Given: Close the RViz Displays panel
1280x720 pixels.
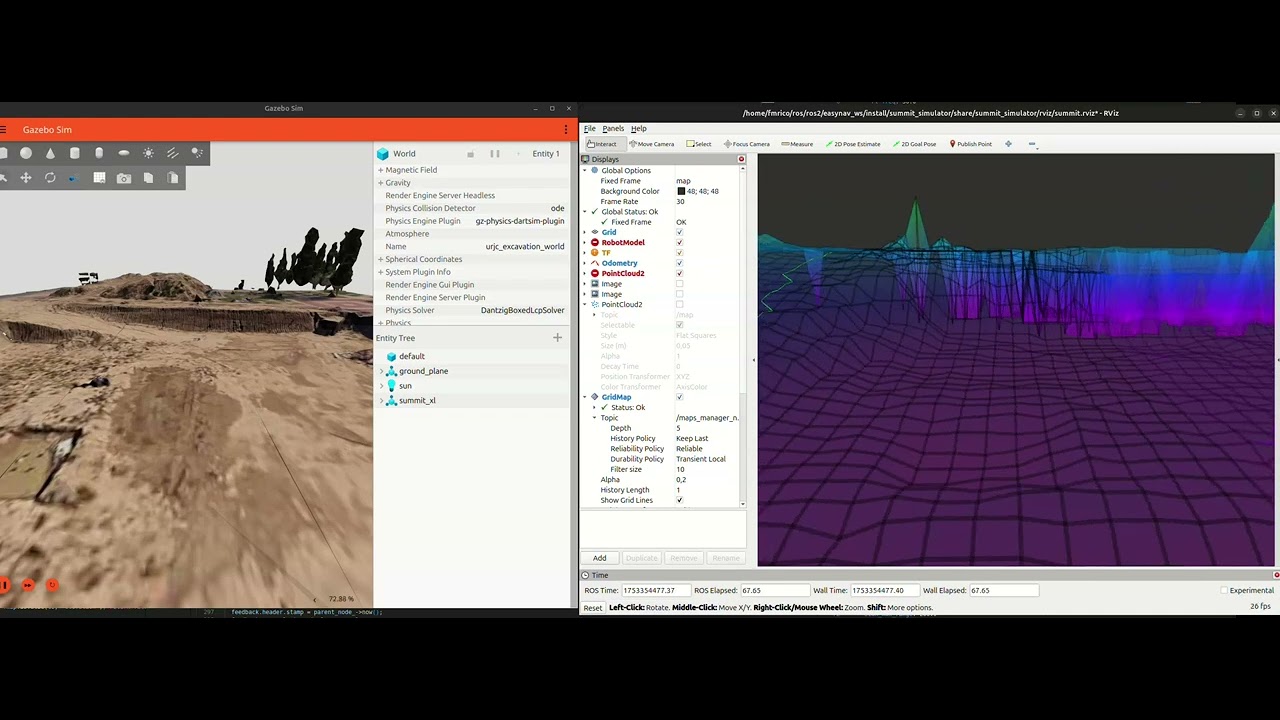Looking at the screenshot, I should click(741, 159).
